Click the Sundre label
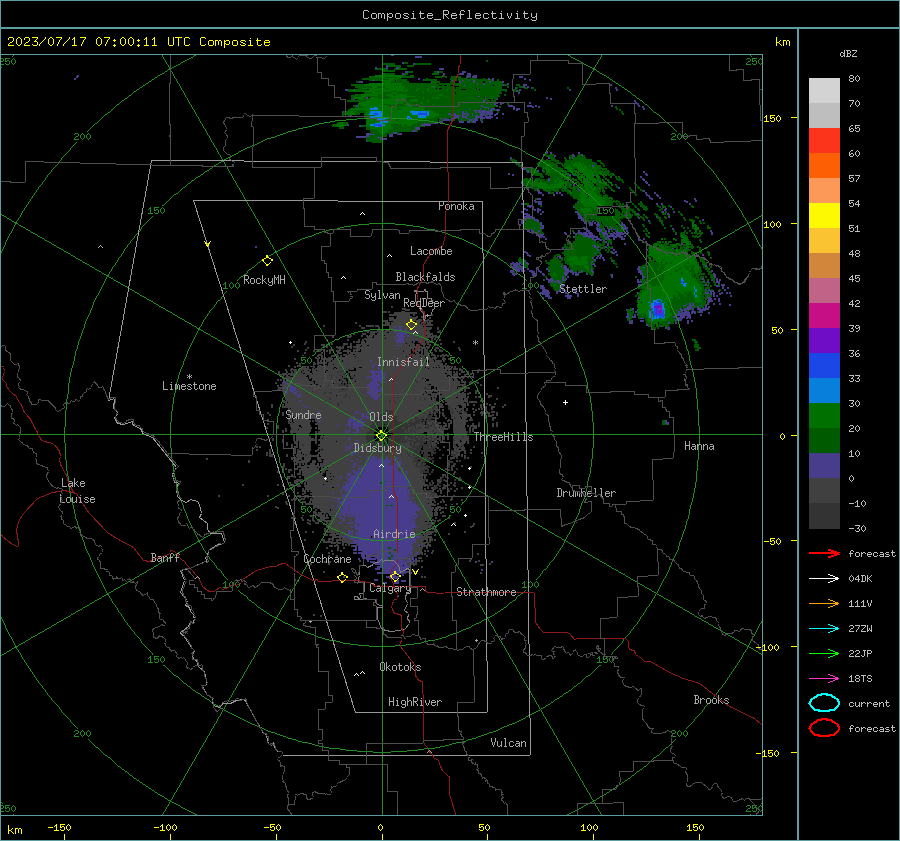900x841 pixels. tap(303, 414)
